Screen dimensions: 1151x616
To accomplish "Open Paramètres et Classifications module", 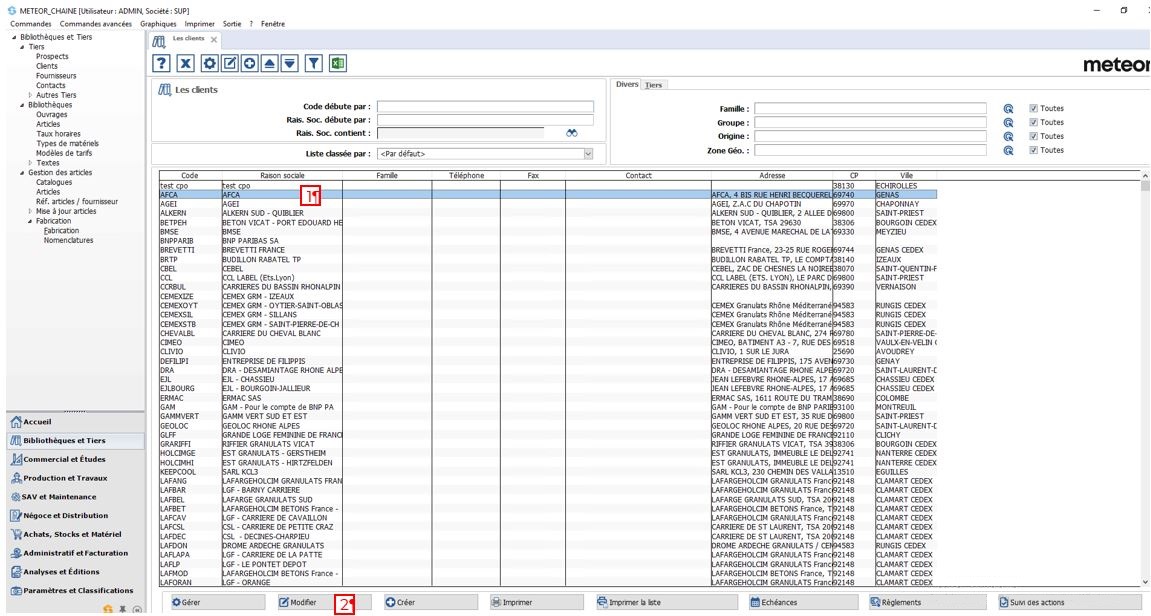I will click(x=73, y=590).
